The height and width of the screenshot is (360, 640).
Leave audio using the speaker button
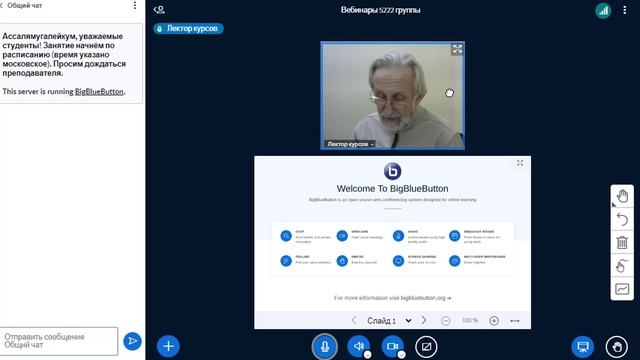tap(358, 346)
